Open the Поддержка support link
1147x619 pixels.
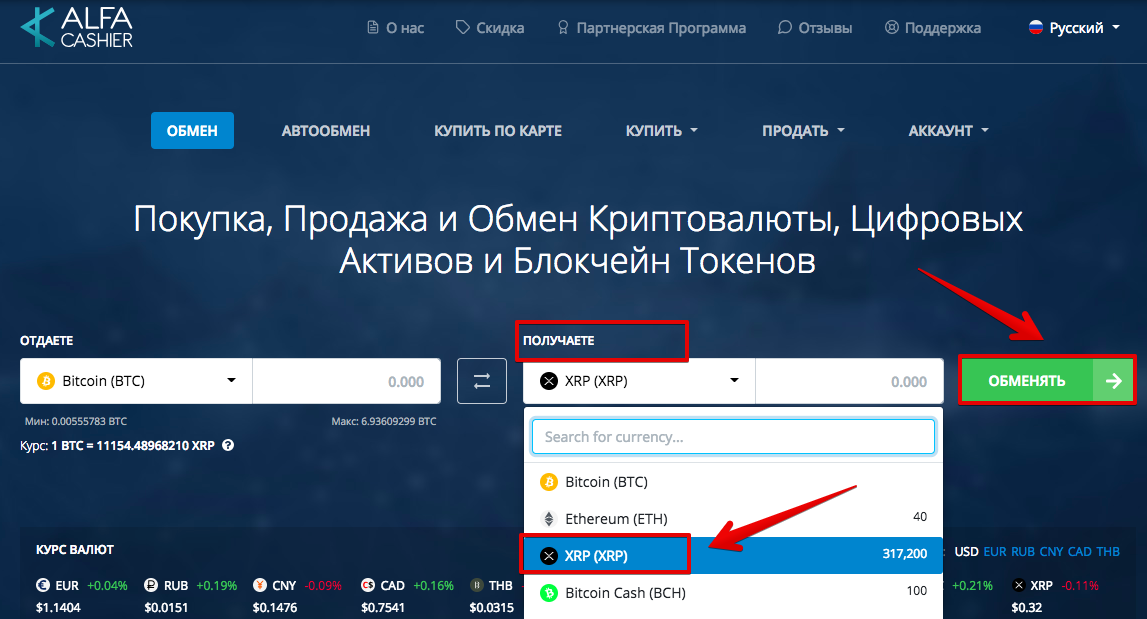coord(933,28)
